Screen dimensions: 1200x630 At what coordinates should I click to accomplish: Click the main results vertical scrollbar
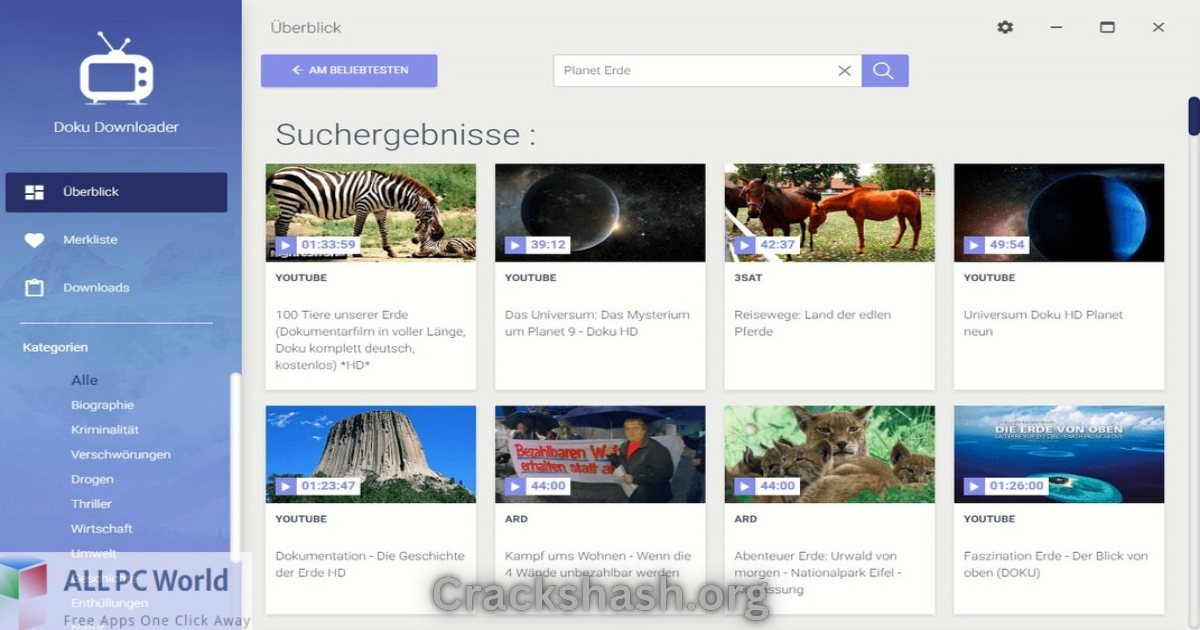(1193, 116)
